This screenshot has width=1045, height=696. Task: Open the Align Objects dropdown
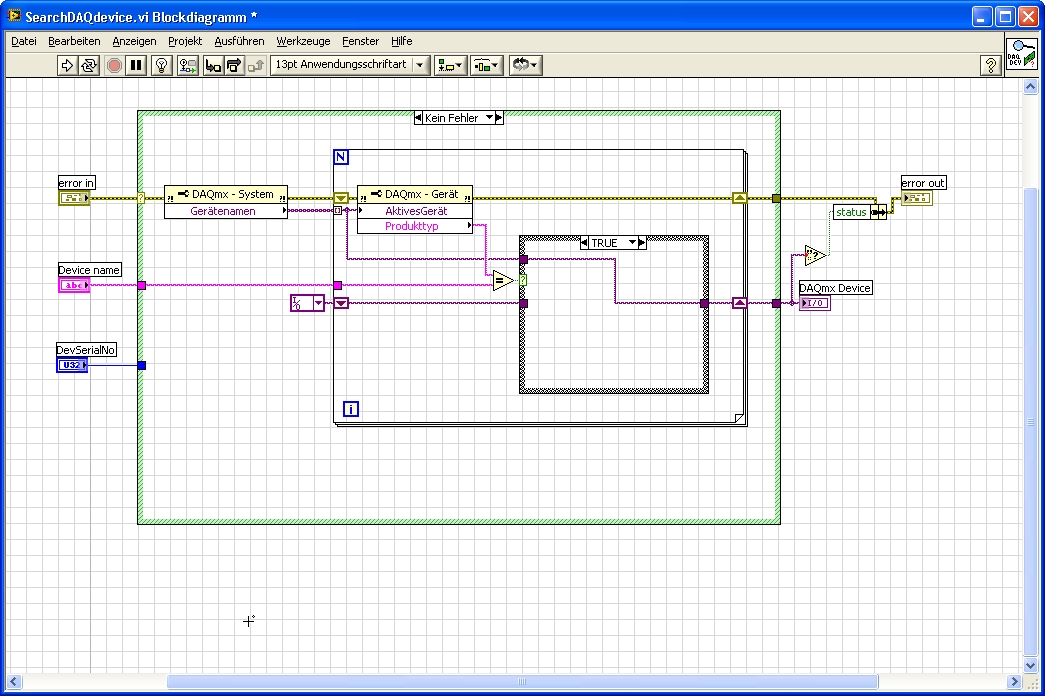(x=451, y=65)
